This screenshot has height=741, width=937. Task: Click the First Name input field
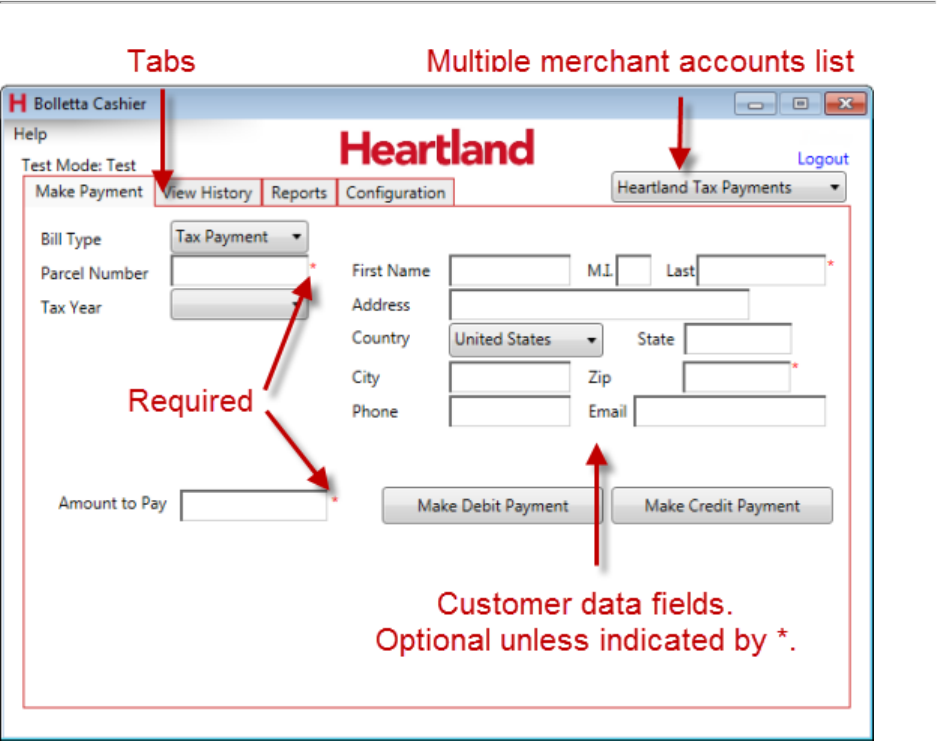click(510, 271)
